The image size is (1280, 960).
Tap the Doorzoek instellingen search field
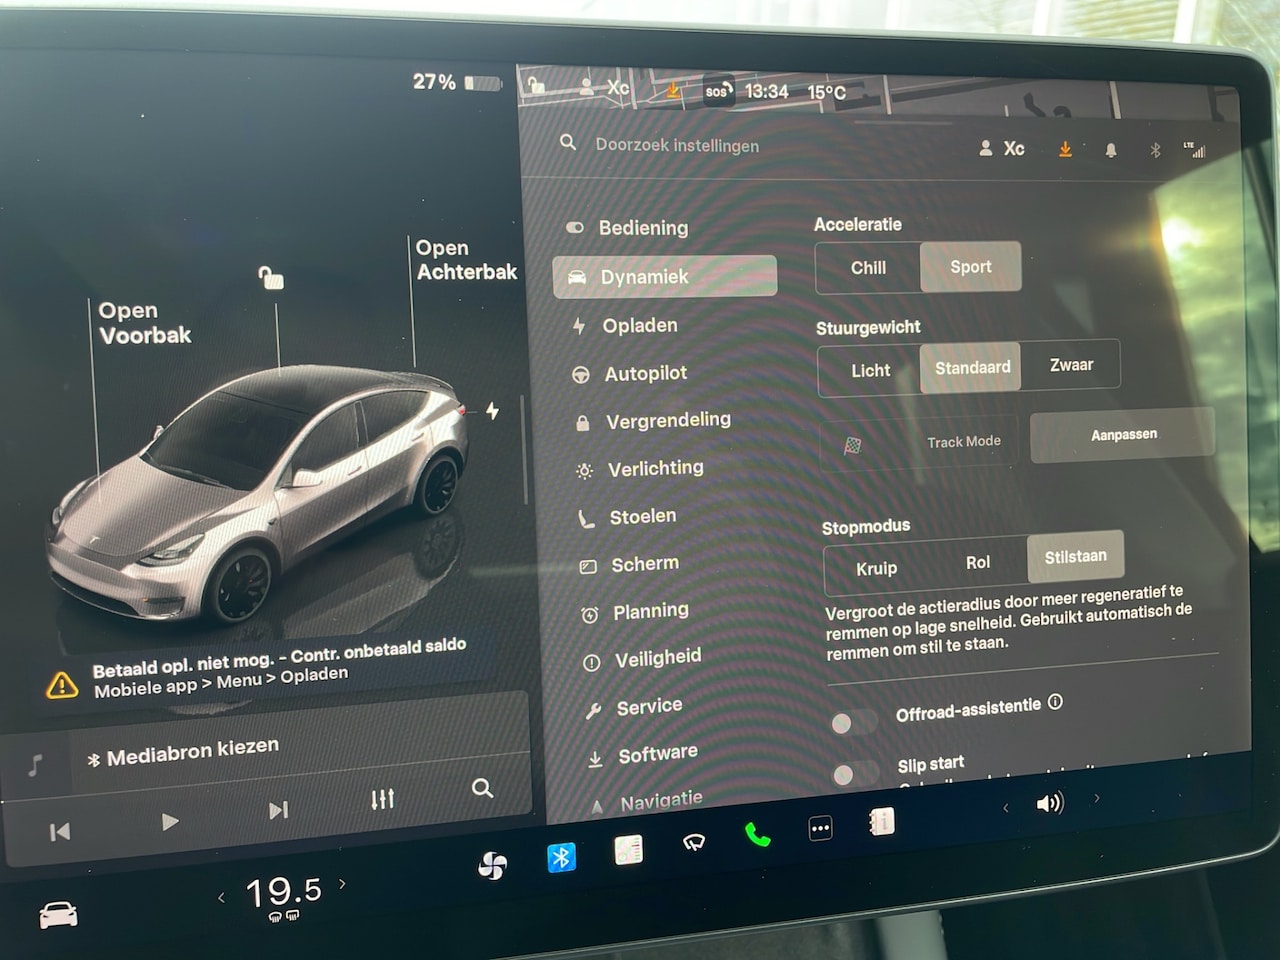[677, 146]
